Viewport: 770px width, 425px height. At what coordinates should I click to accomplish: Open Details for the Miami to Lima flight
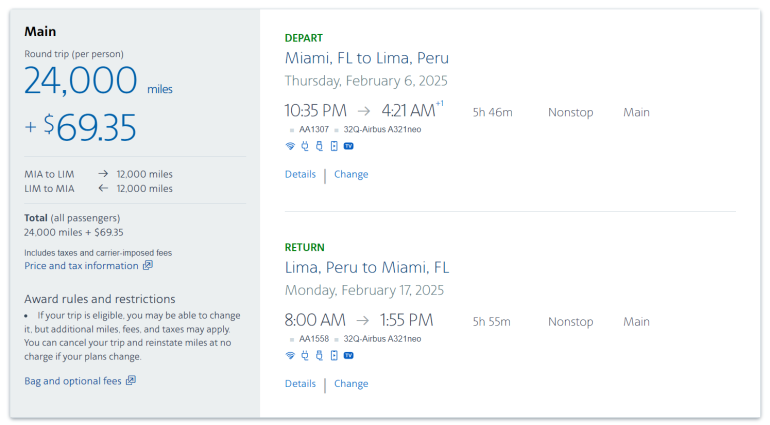(x=300, y=174)
